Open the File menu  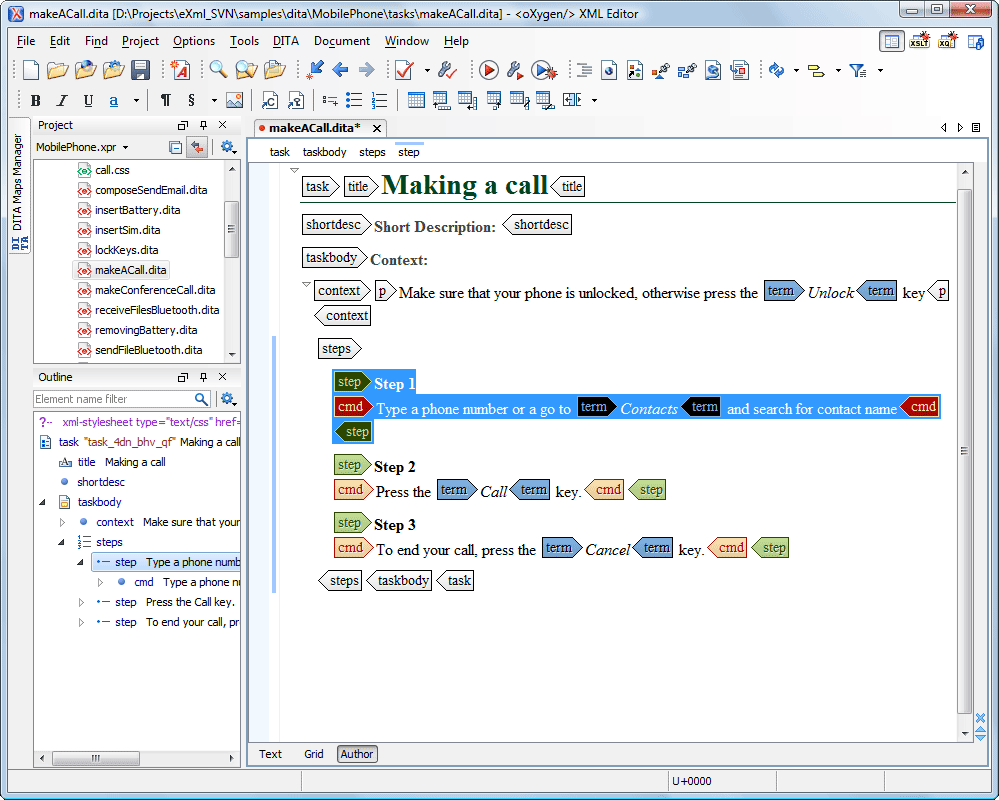pyautogui.click(x=25, y=41)
